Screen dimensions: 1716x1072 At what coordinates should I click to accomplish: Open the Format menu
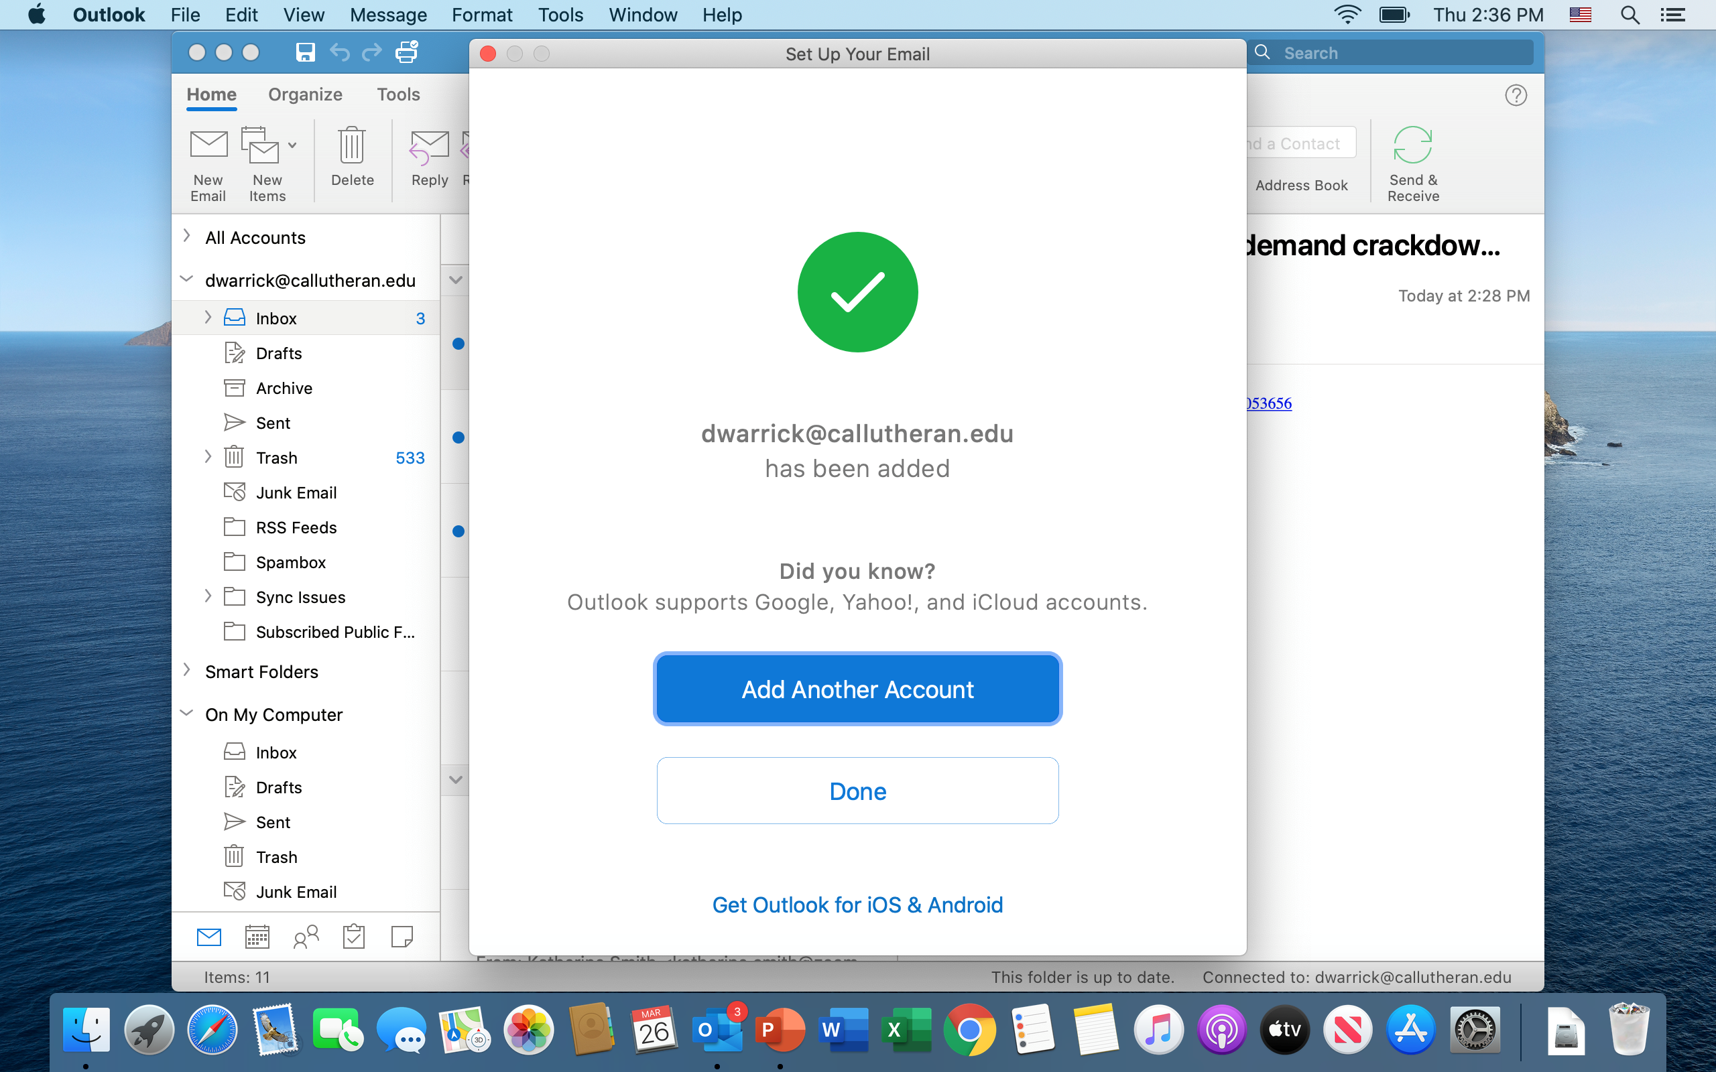pyautogui.click(x=482, y=15)
